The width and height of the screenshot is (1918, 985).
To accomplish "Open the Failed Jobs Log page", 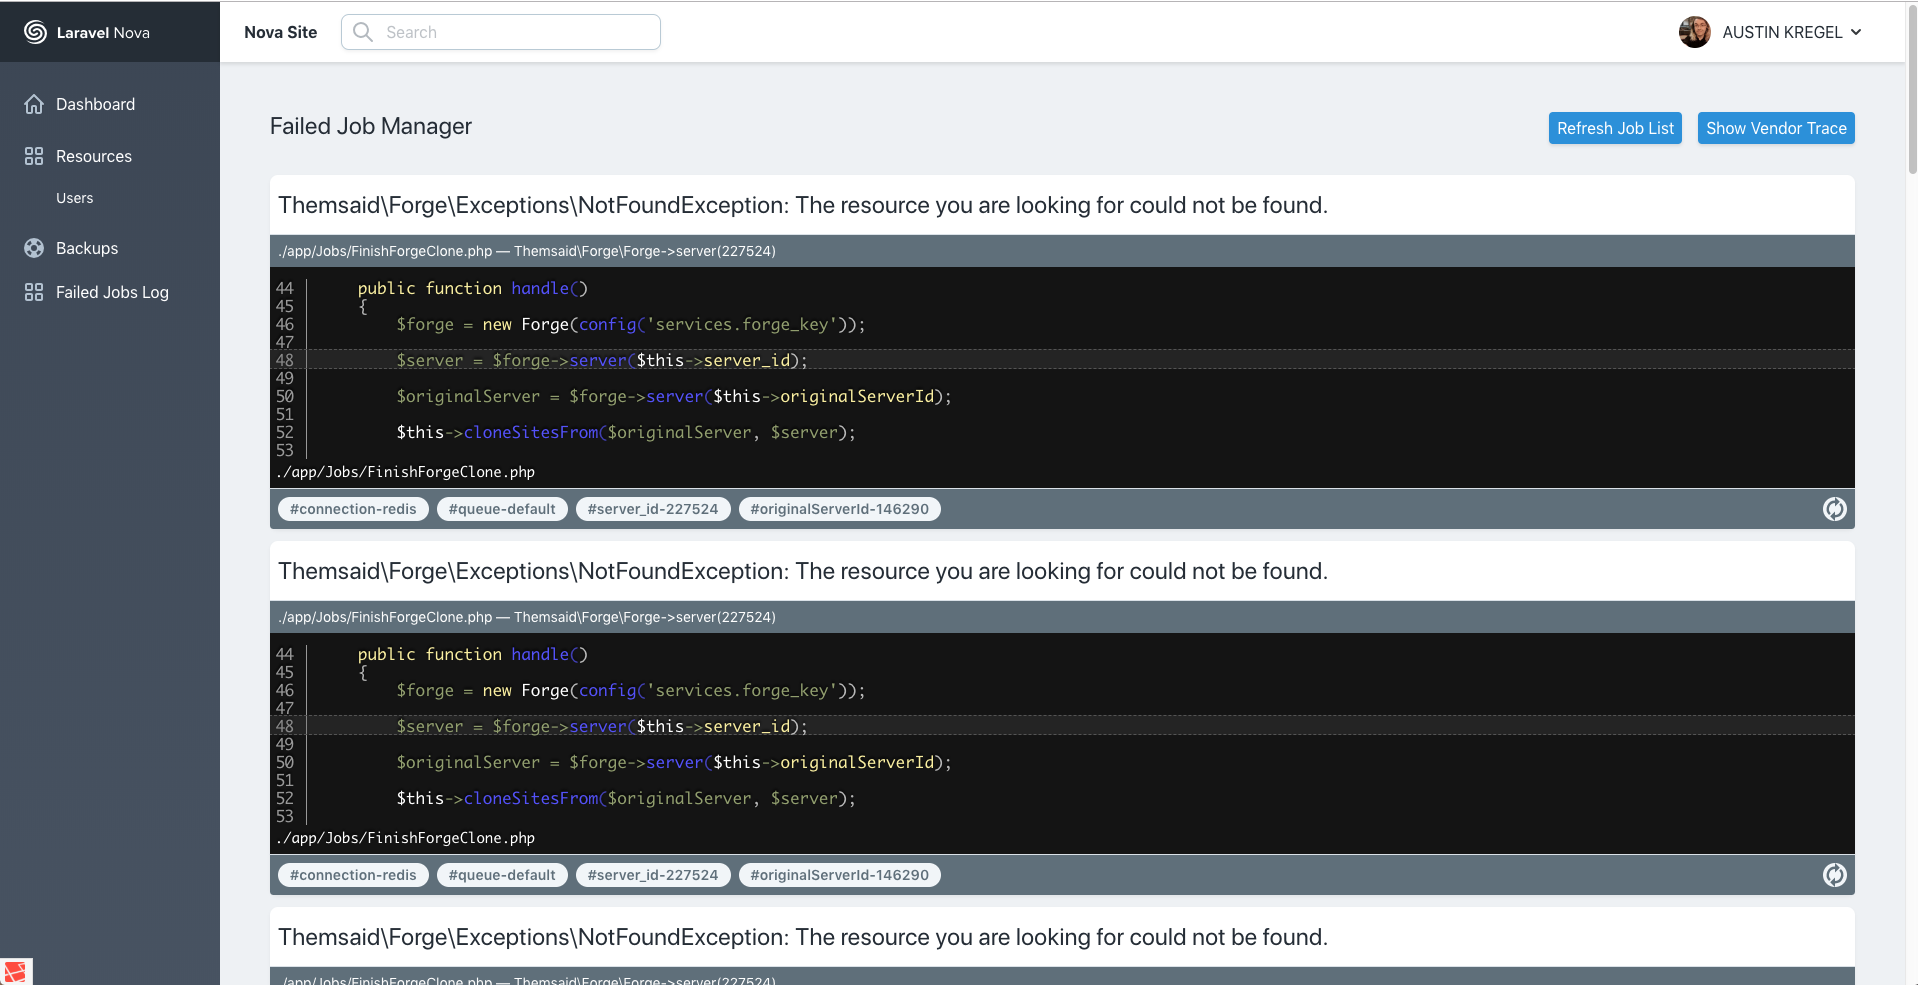I will click(112, 292).
